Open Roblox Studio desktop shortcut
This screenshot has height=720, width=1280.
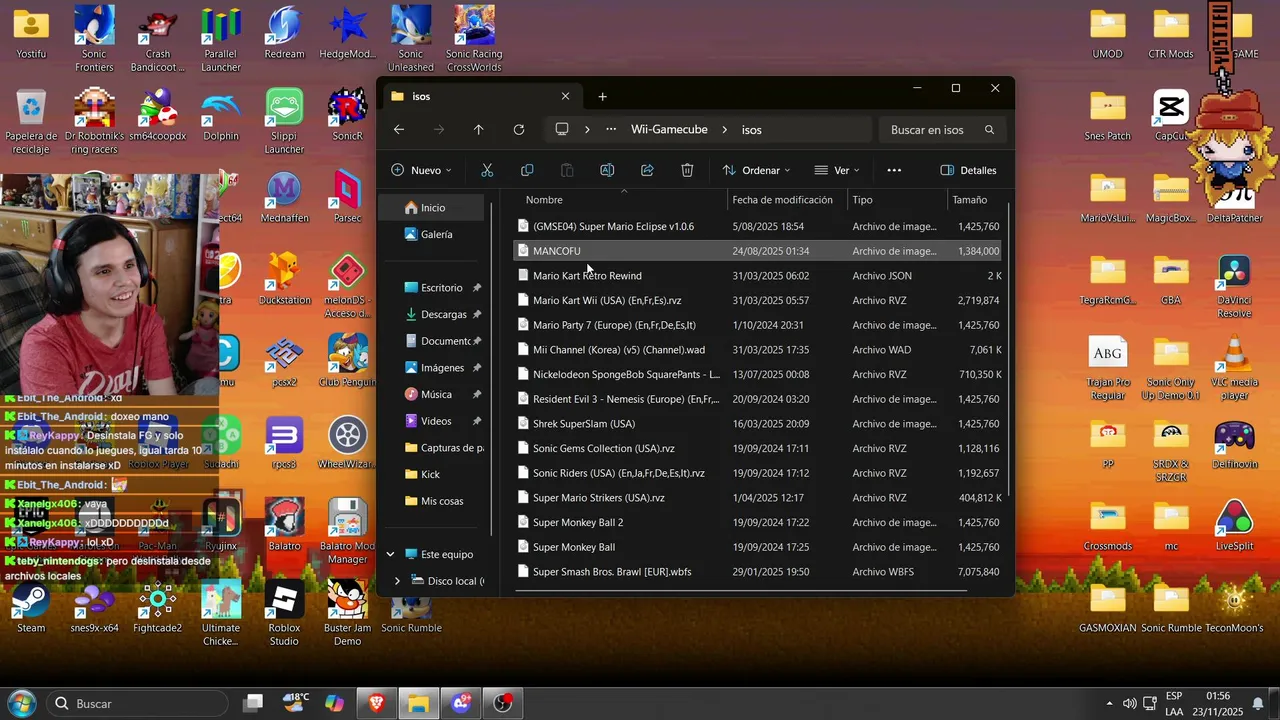point(284,614)
